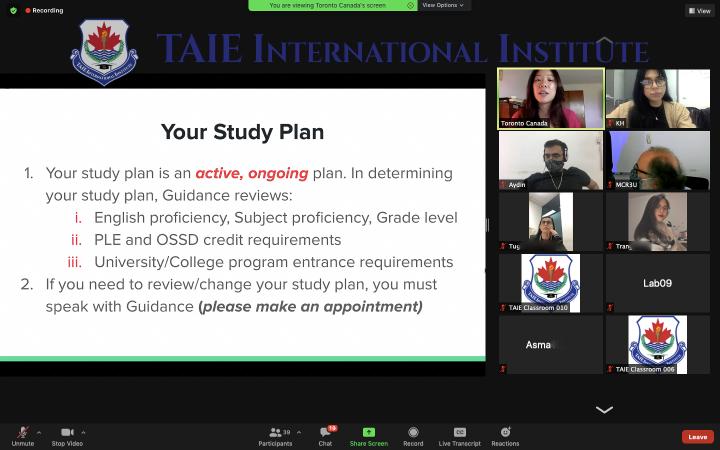
Task: Leave the meeting
Action: (698, 437)
